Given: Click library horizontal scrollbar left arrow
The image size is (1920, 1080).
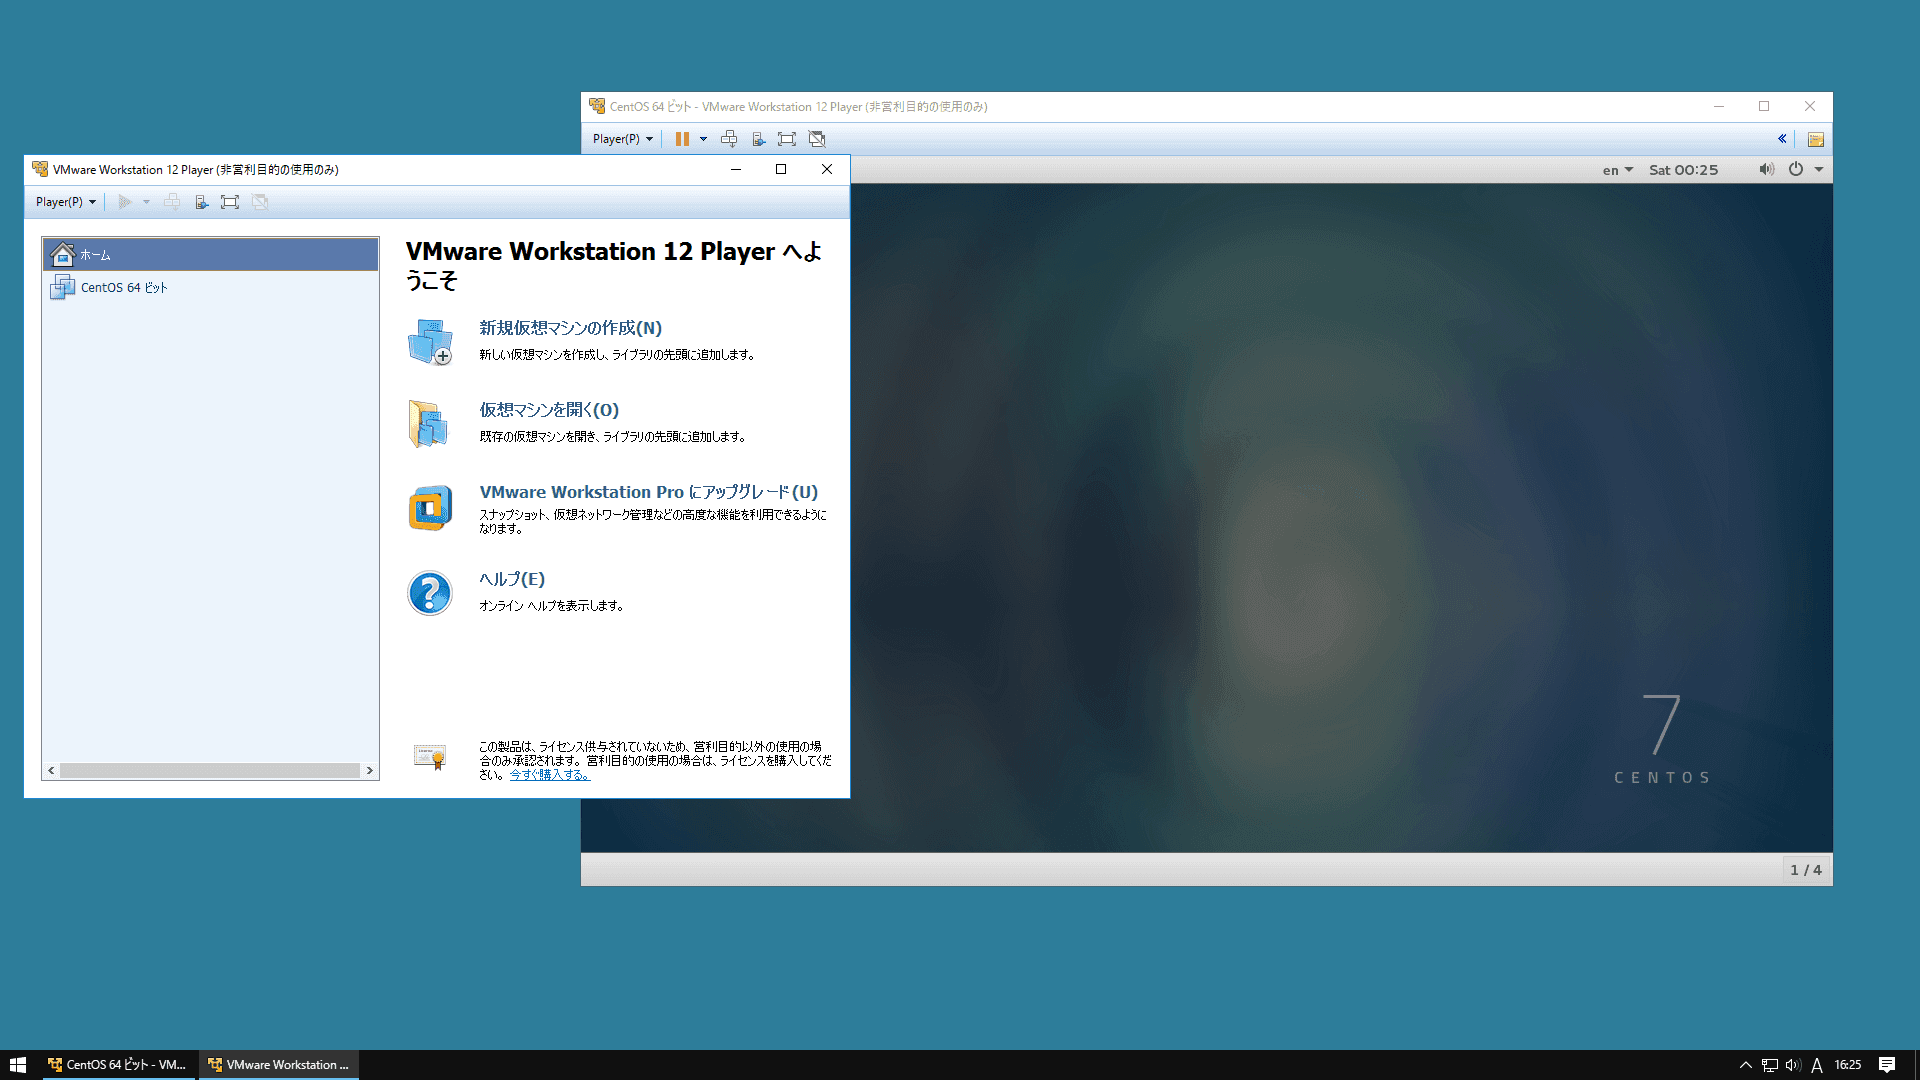Looking at the screenshot, I should click(x=51, y=770).
